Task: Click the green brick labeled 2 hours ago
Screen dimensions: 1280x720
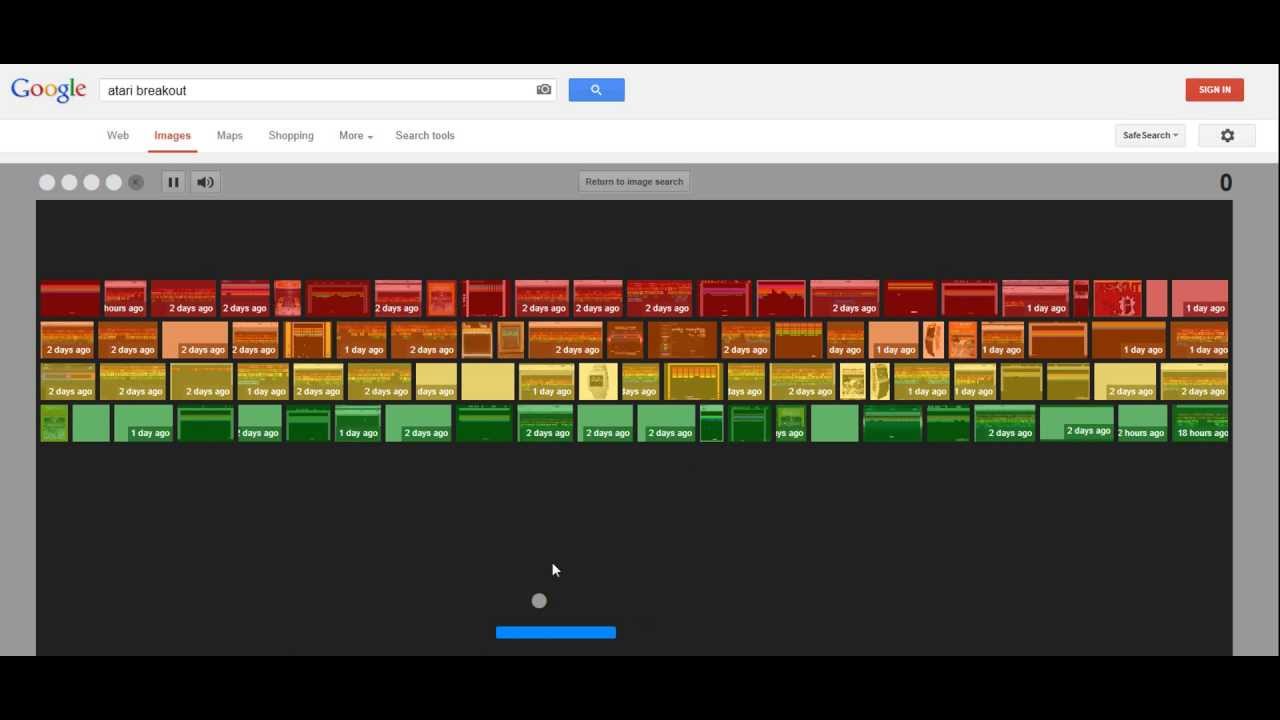Action: pyautogui.click(x=1142, y=423)
